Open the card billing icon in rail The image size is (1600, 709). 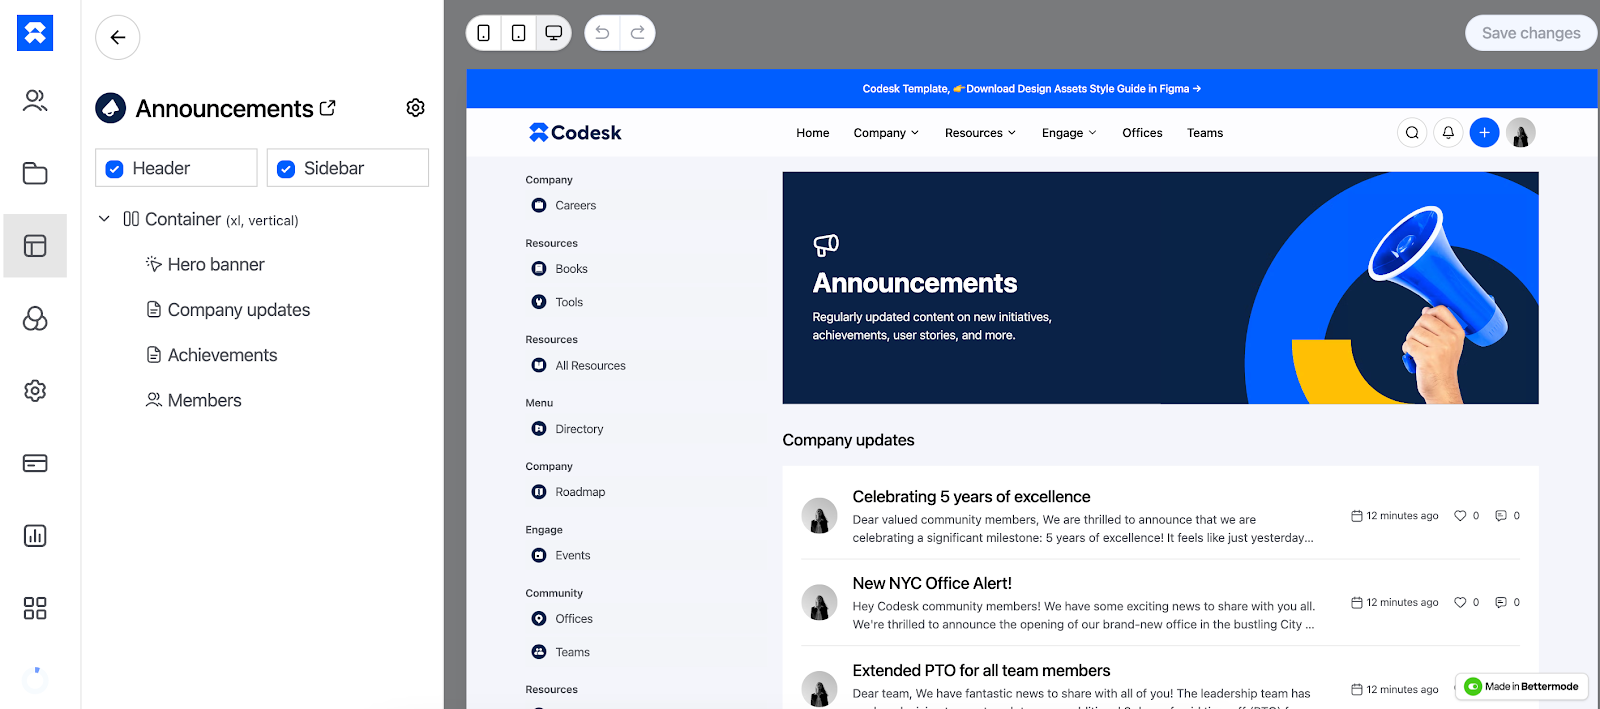point(35,463)
